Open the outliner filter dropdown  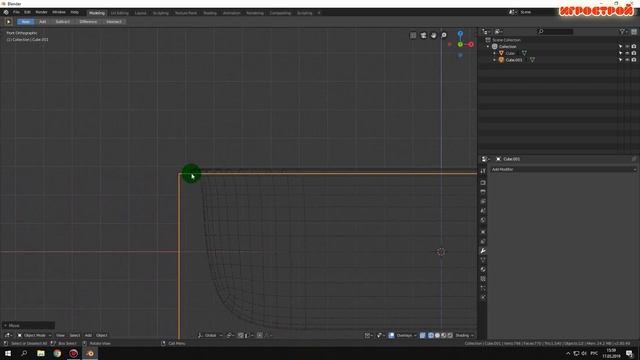click(x=623, y=31)
